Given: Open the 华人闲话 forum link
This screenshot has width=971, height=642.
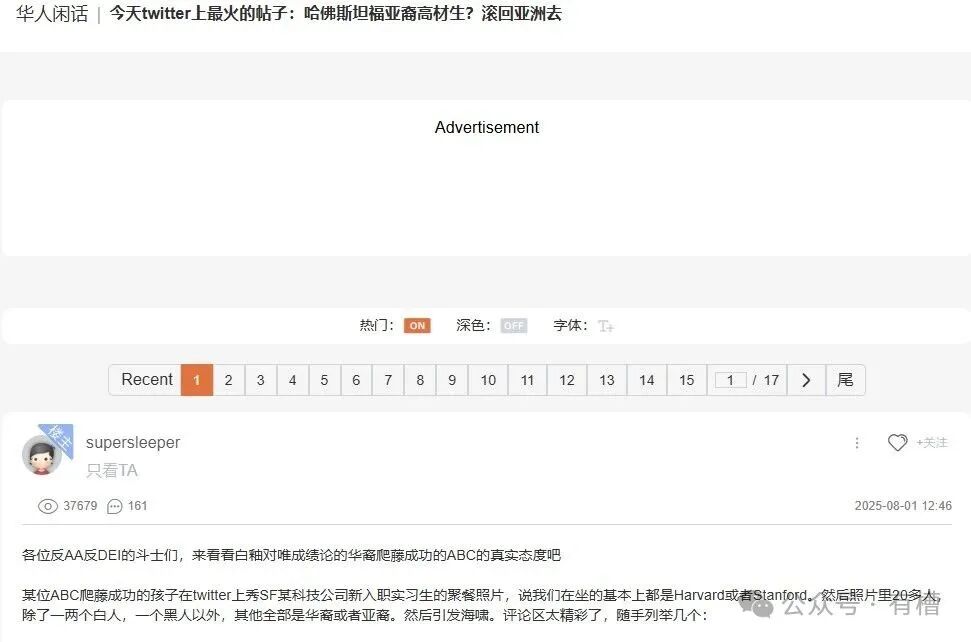Looking at the screenshot, I should click(x=52, y=14).
